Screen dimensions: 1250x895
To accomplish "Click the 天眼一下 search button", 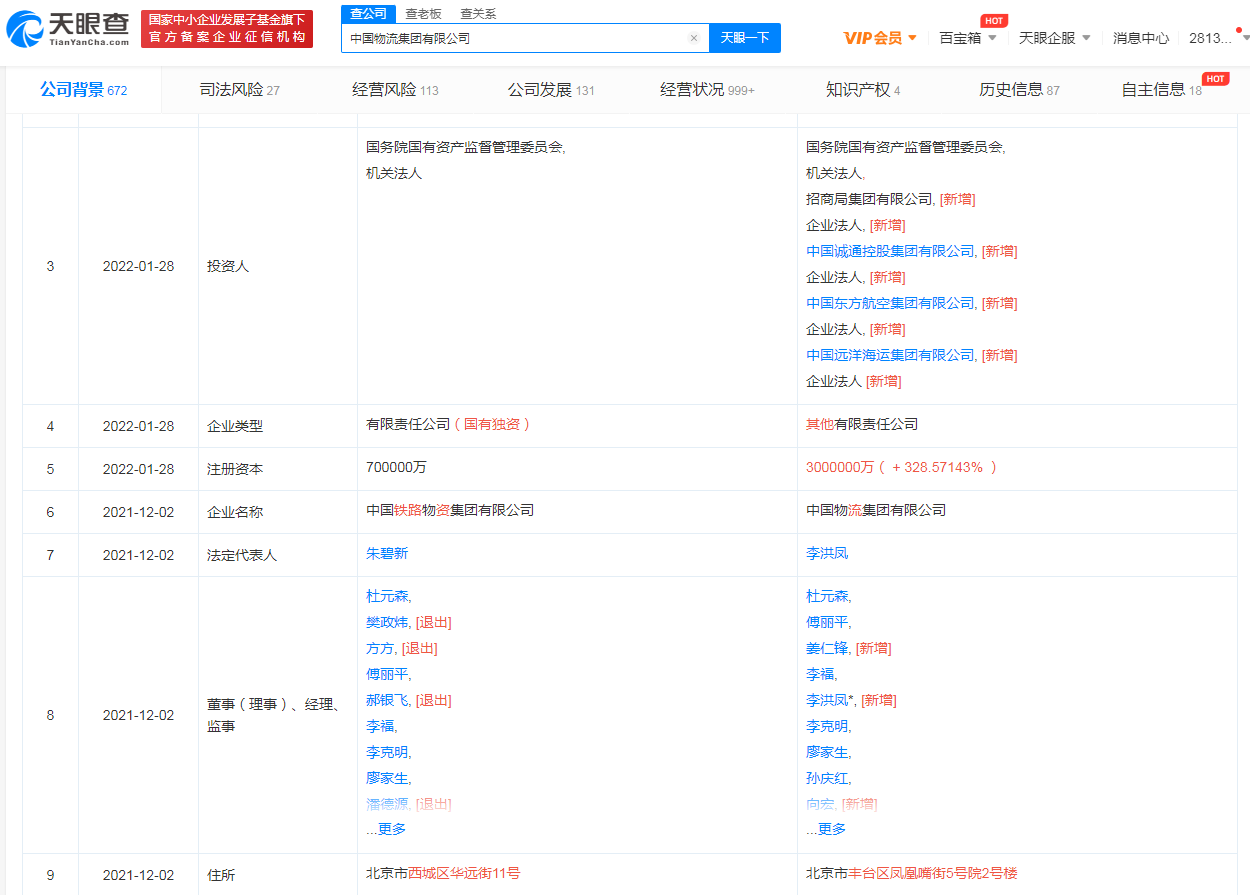I will (x=745, y=38).
